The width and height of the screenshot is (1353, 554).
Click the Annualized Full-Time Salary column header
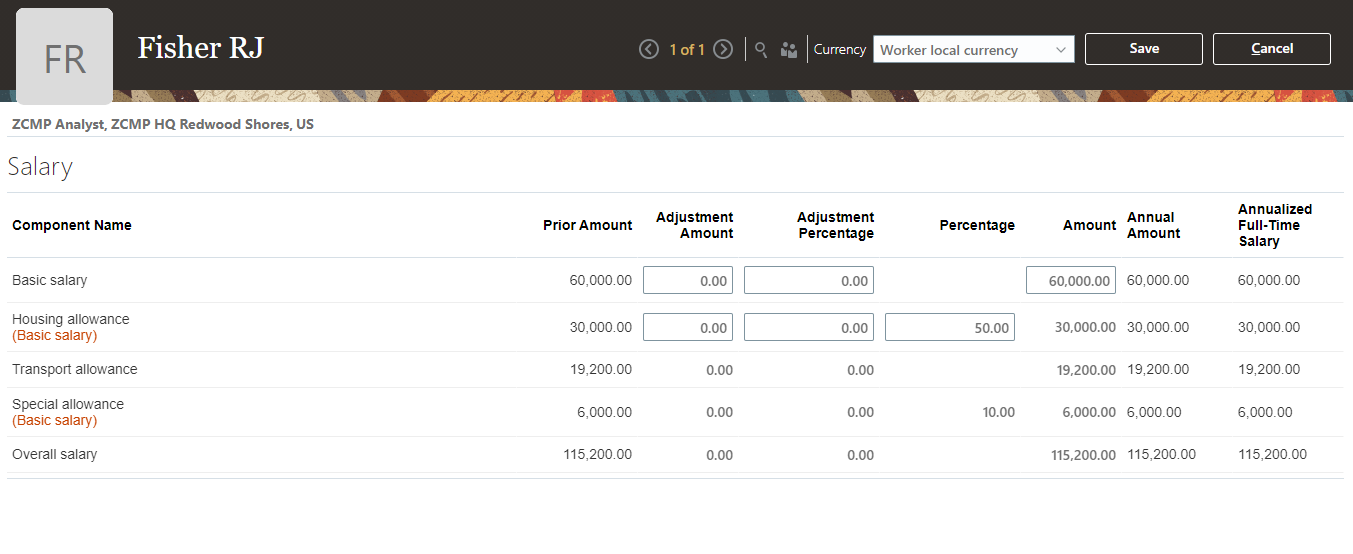tap(1274, 225)
